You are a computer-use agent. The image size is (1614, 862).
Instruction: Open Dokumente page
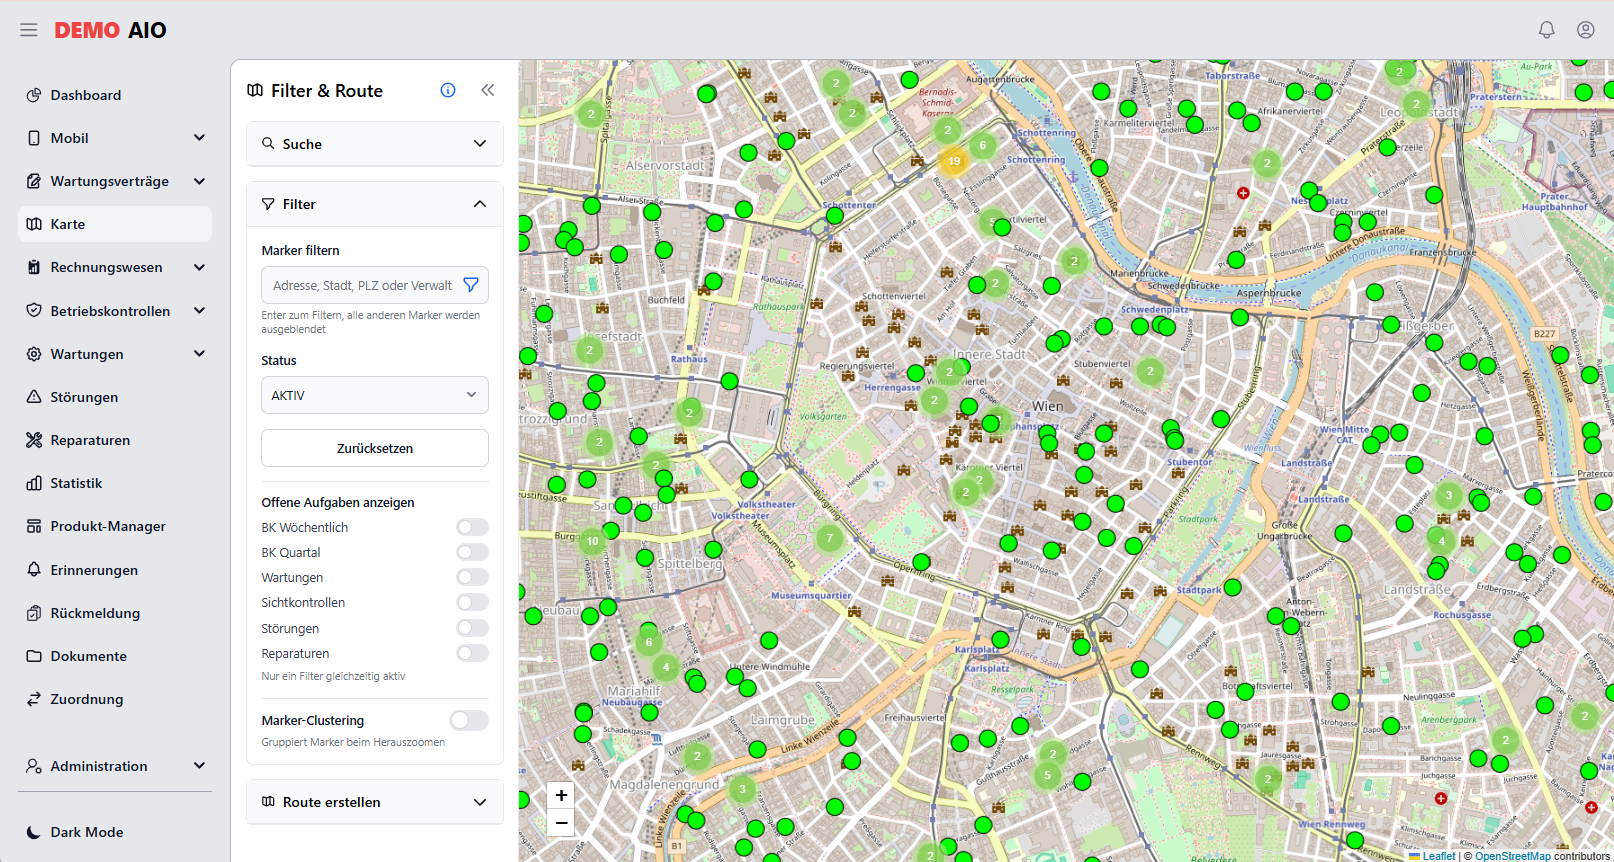coord(115,656)
